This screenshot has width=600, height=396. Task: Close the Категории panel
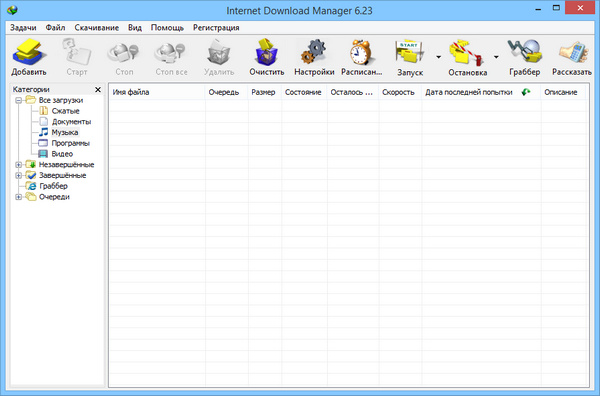pos(98,90)
